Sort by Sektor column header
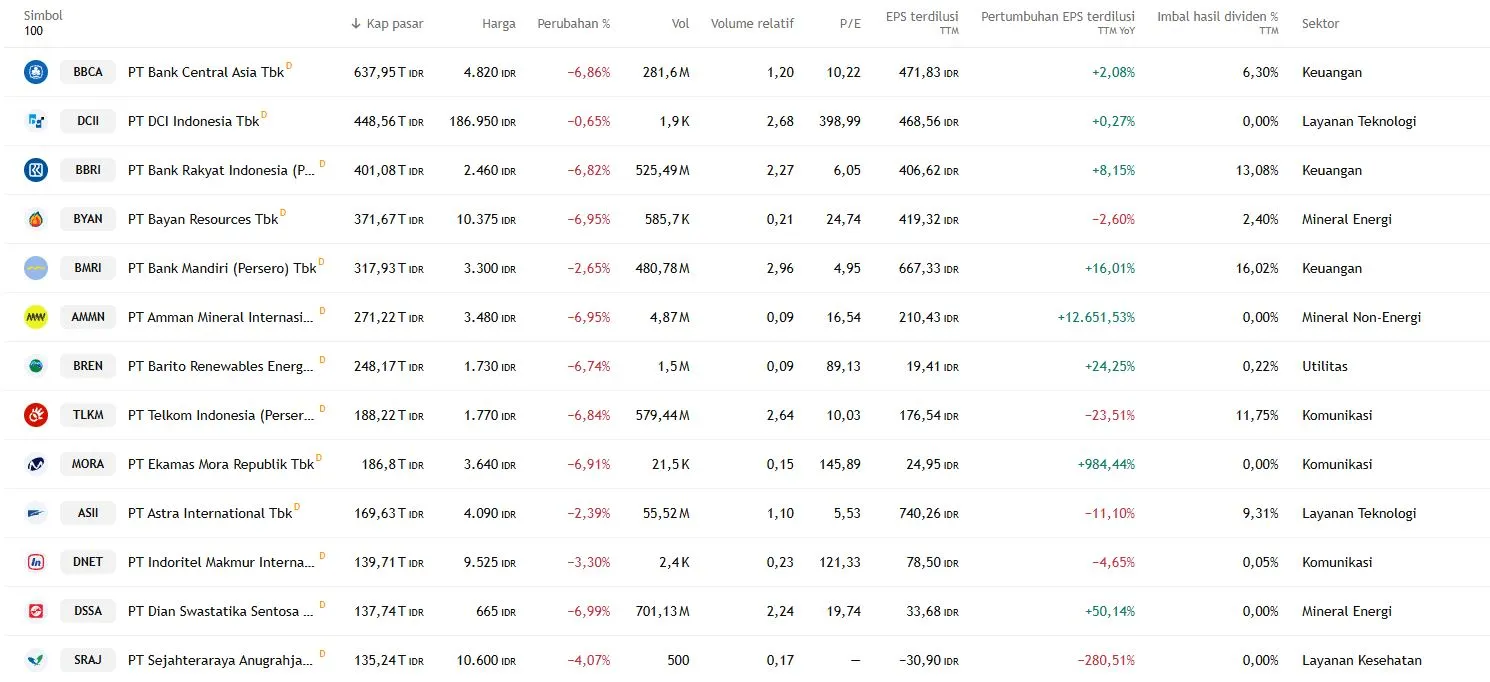Image resolution: width=1490 pixels, height=682 pixels. click(1320, 23)
